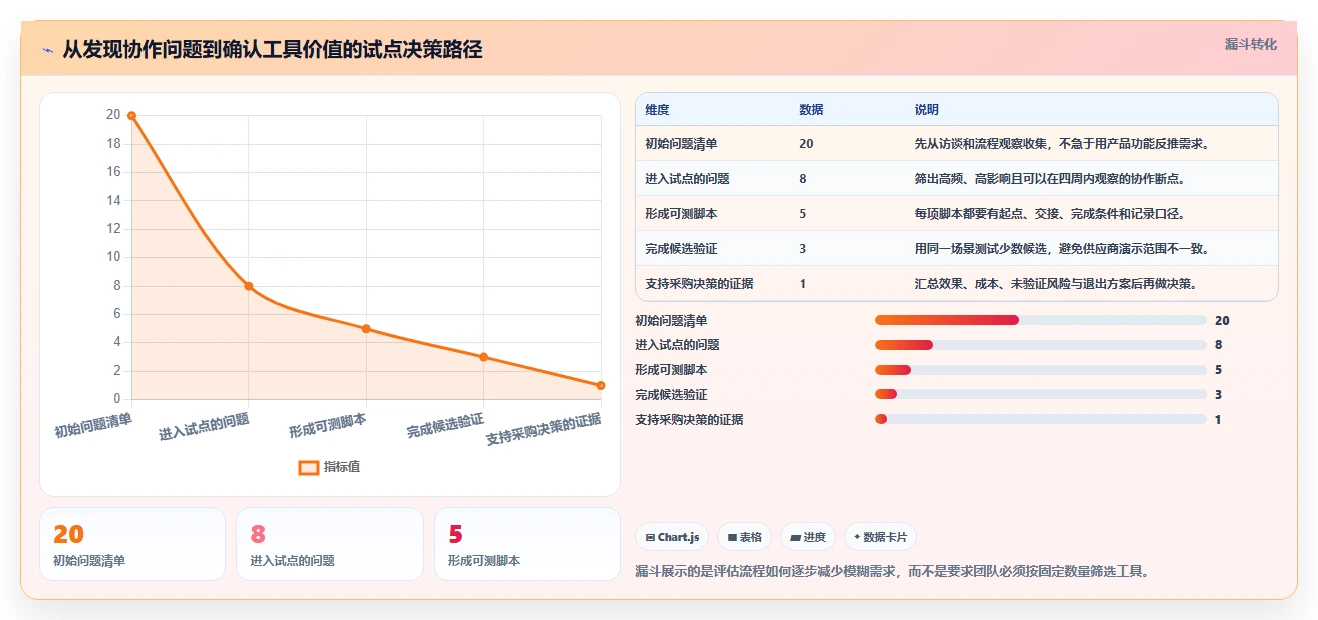Toggle the 指标值 legend swatch

pos(309,467)
